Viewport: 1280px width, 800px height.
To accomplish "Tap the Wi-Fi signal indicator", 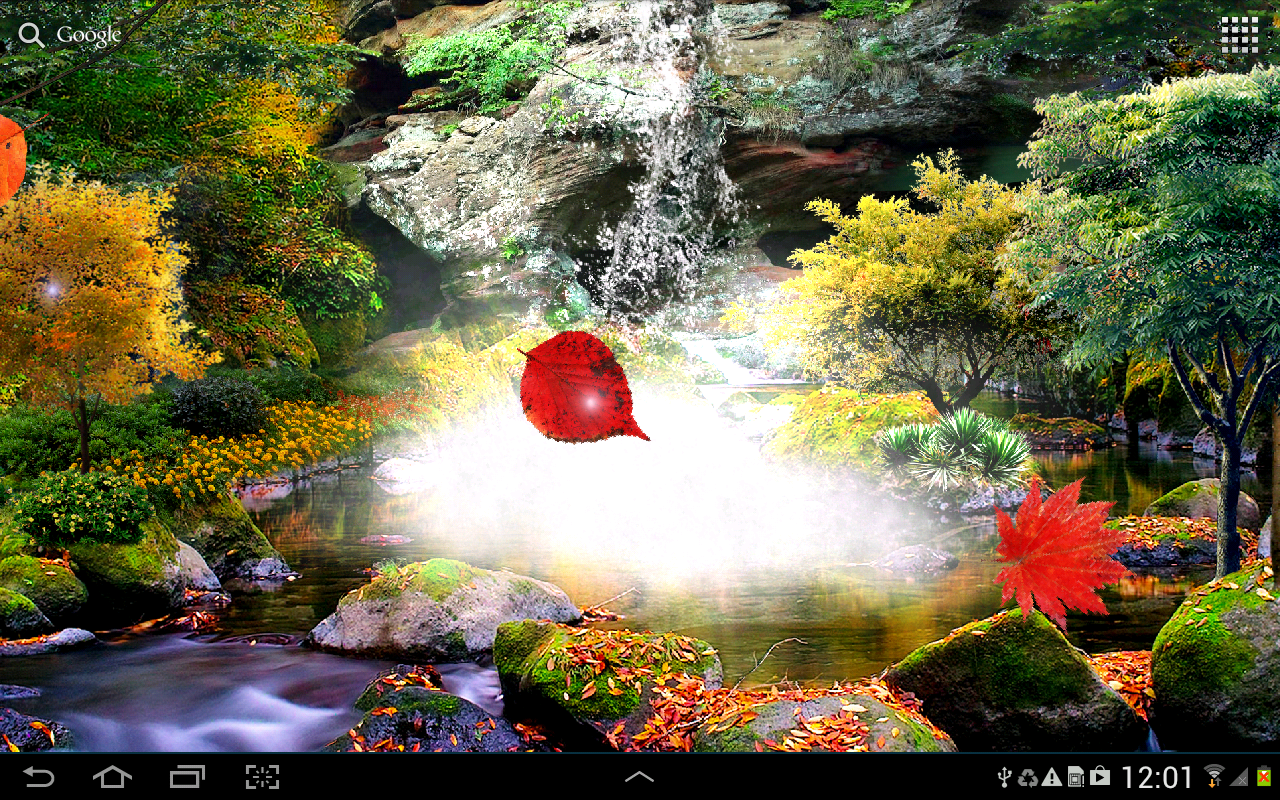I will [1215, 777].
